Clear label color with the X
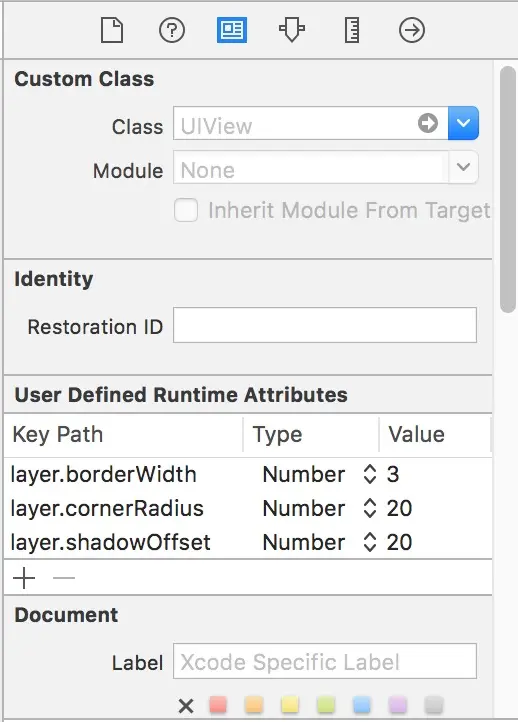The width and height of the screenshot is (518, 722). click(x=186, y=705)
